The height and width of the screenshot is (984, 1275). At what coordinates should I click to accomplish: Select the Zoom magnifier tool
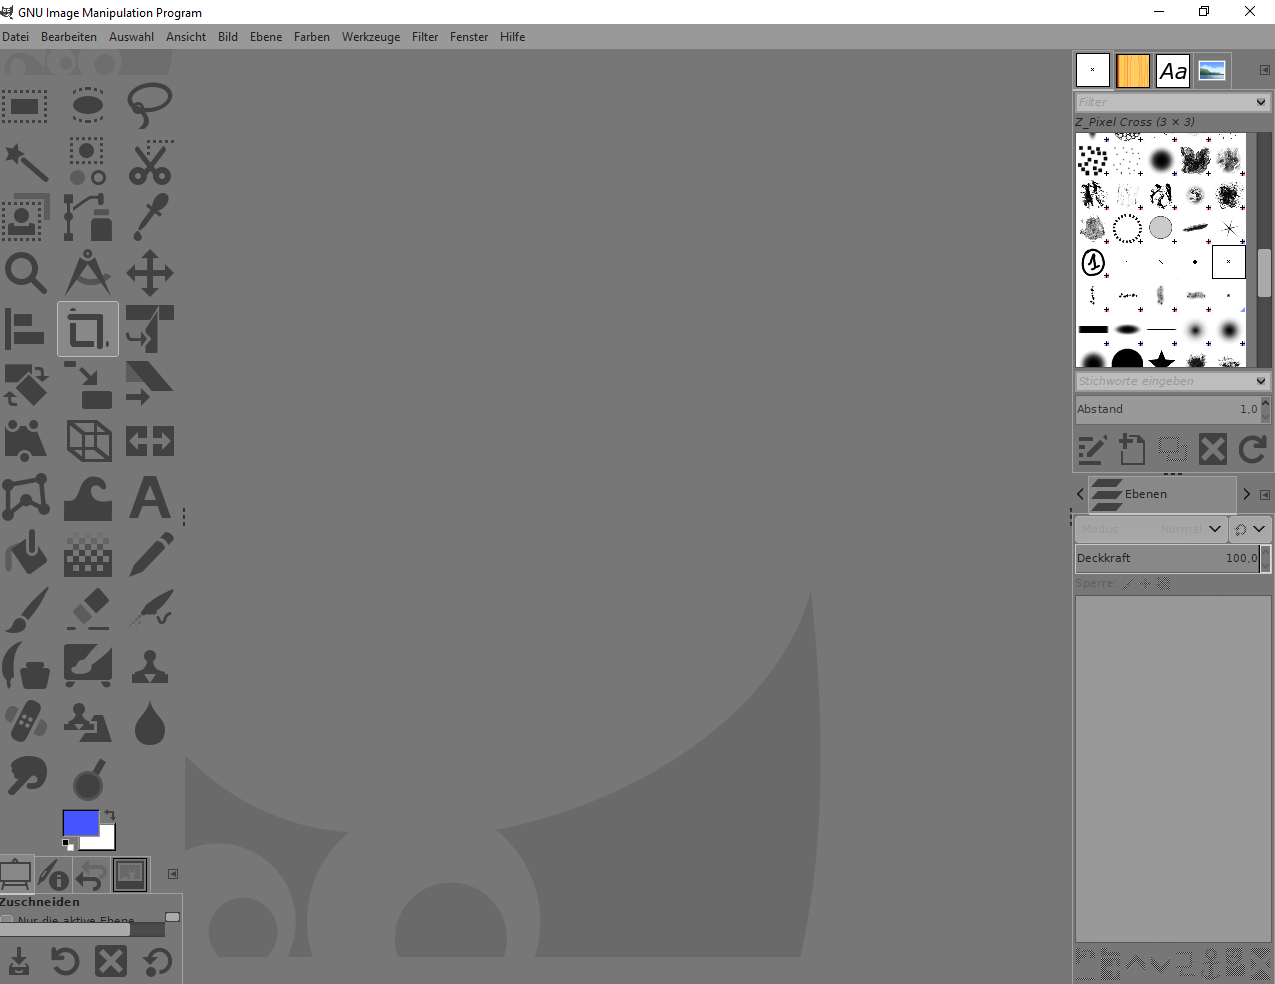pos(25,273)
